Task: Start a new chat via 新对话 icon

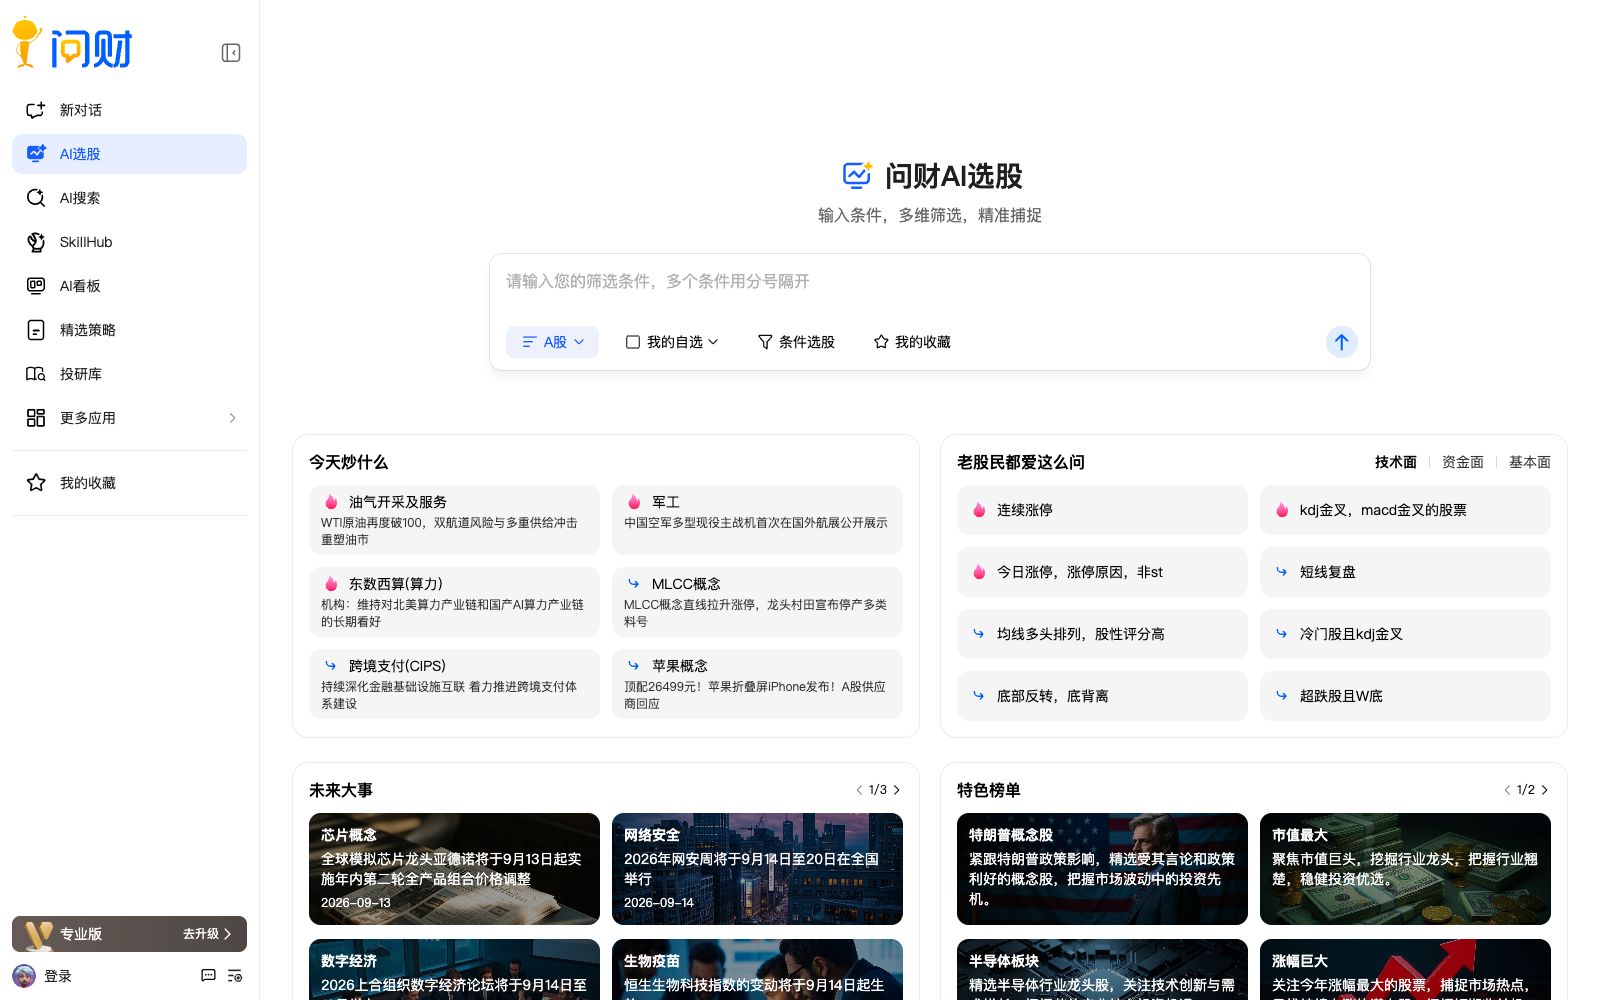Action: click(36, 110)
